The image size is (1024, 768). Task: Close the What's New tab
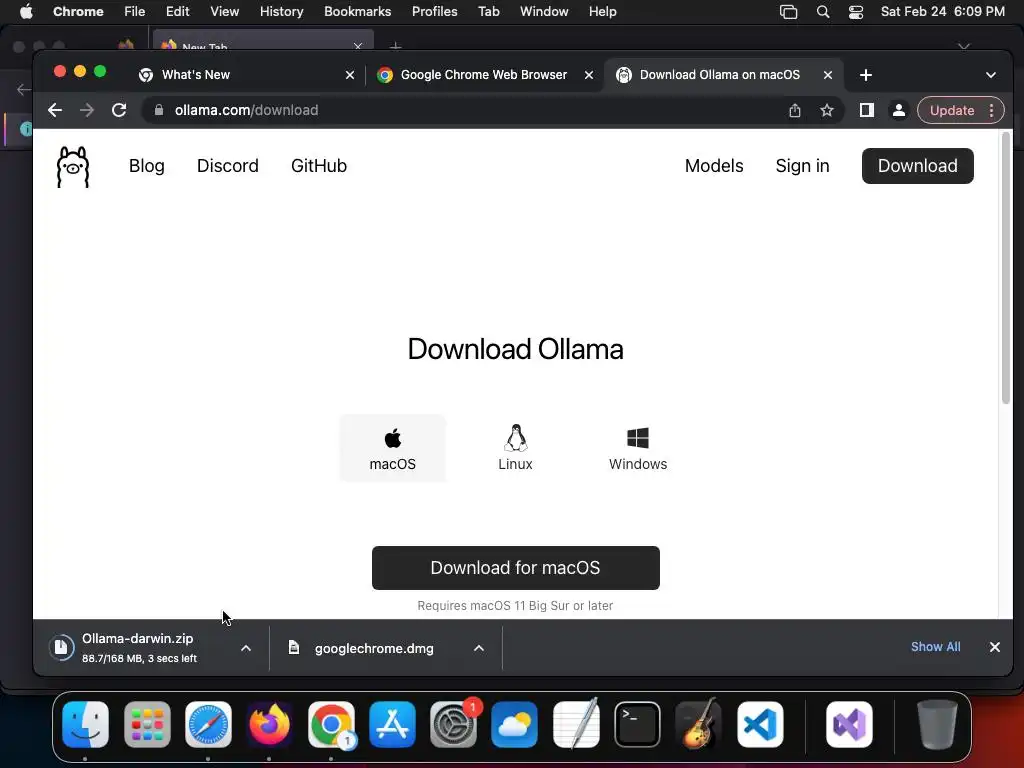[x=350, y=75]
